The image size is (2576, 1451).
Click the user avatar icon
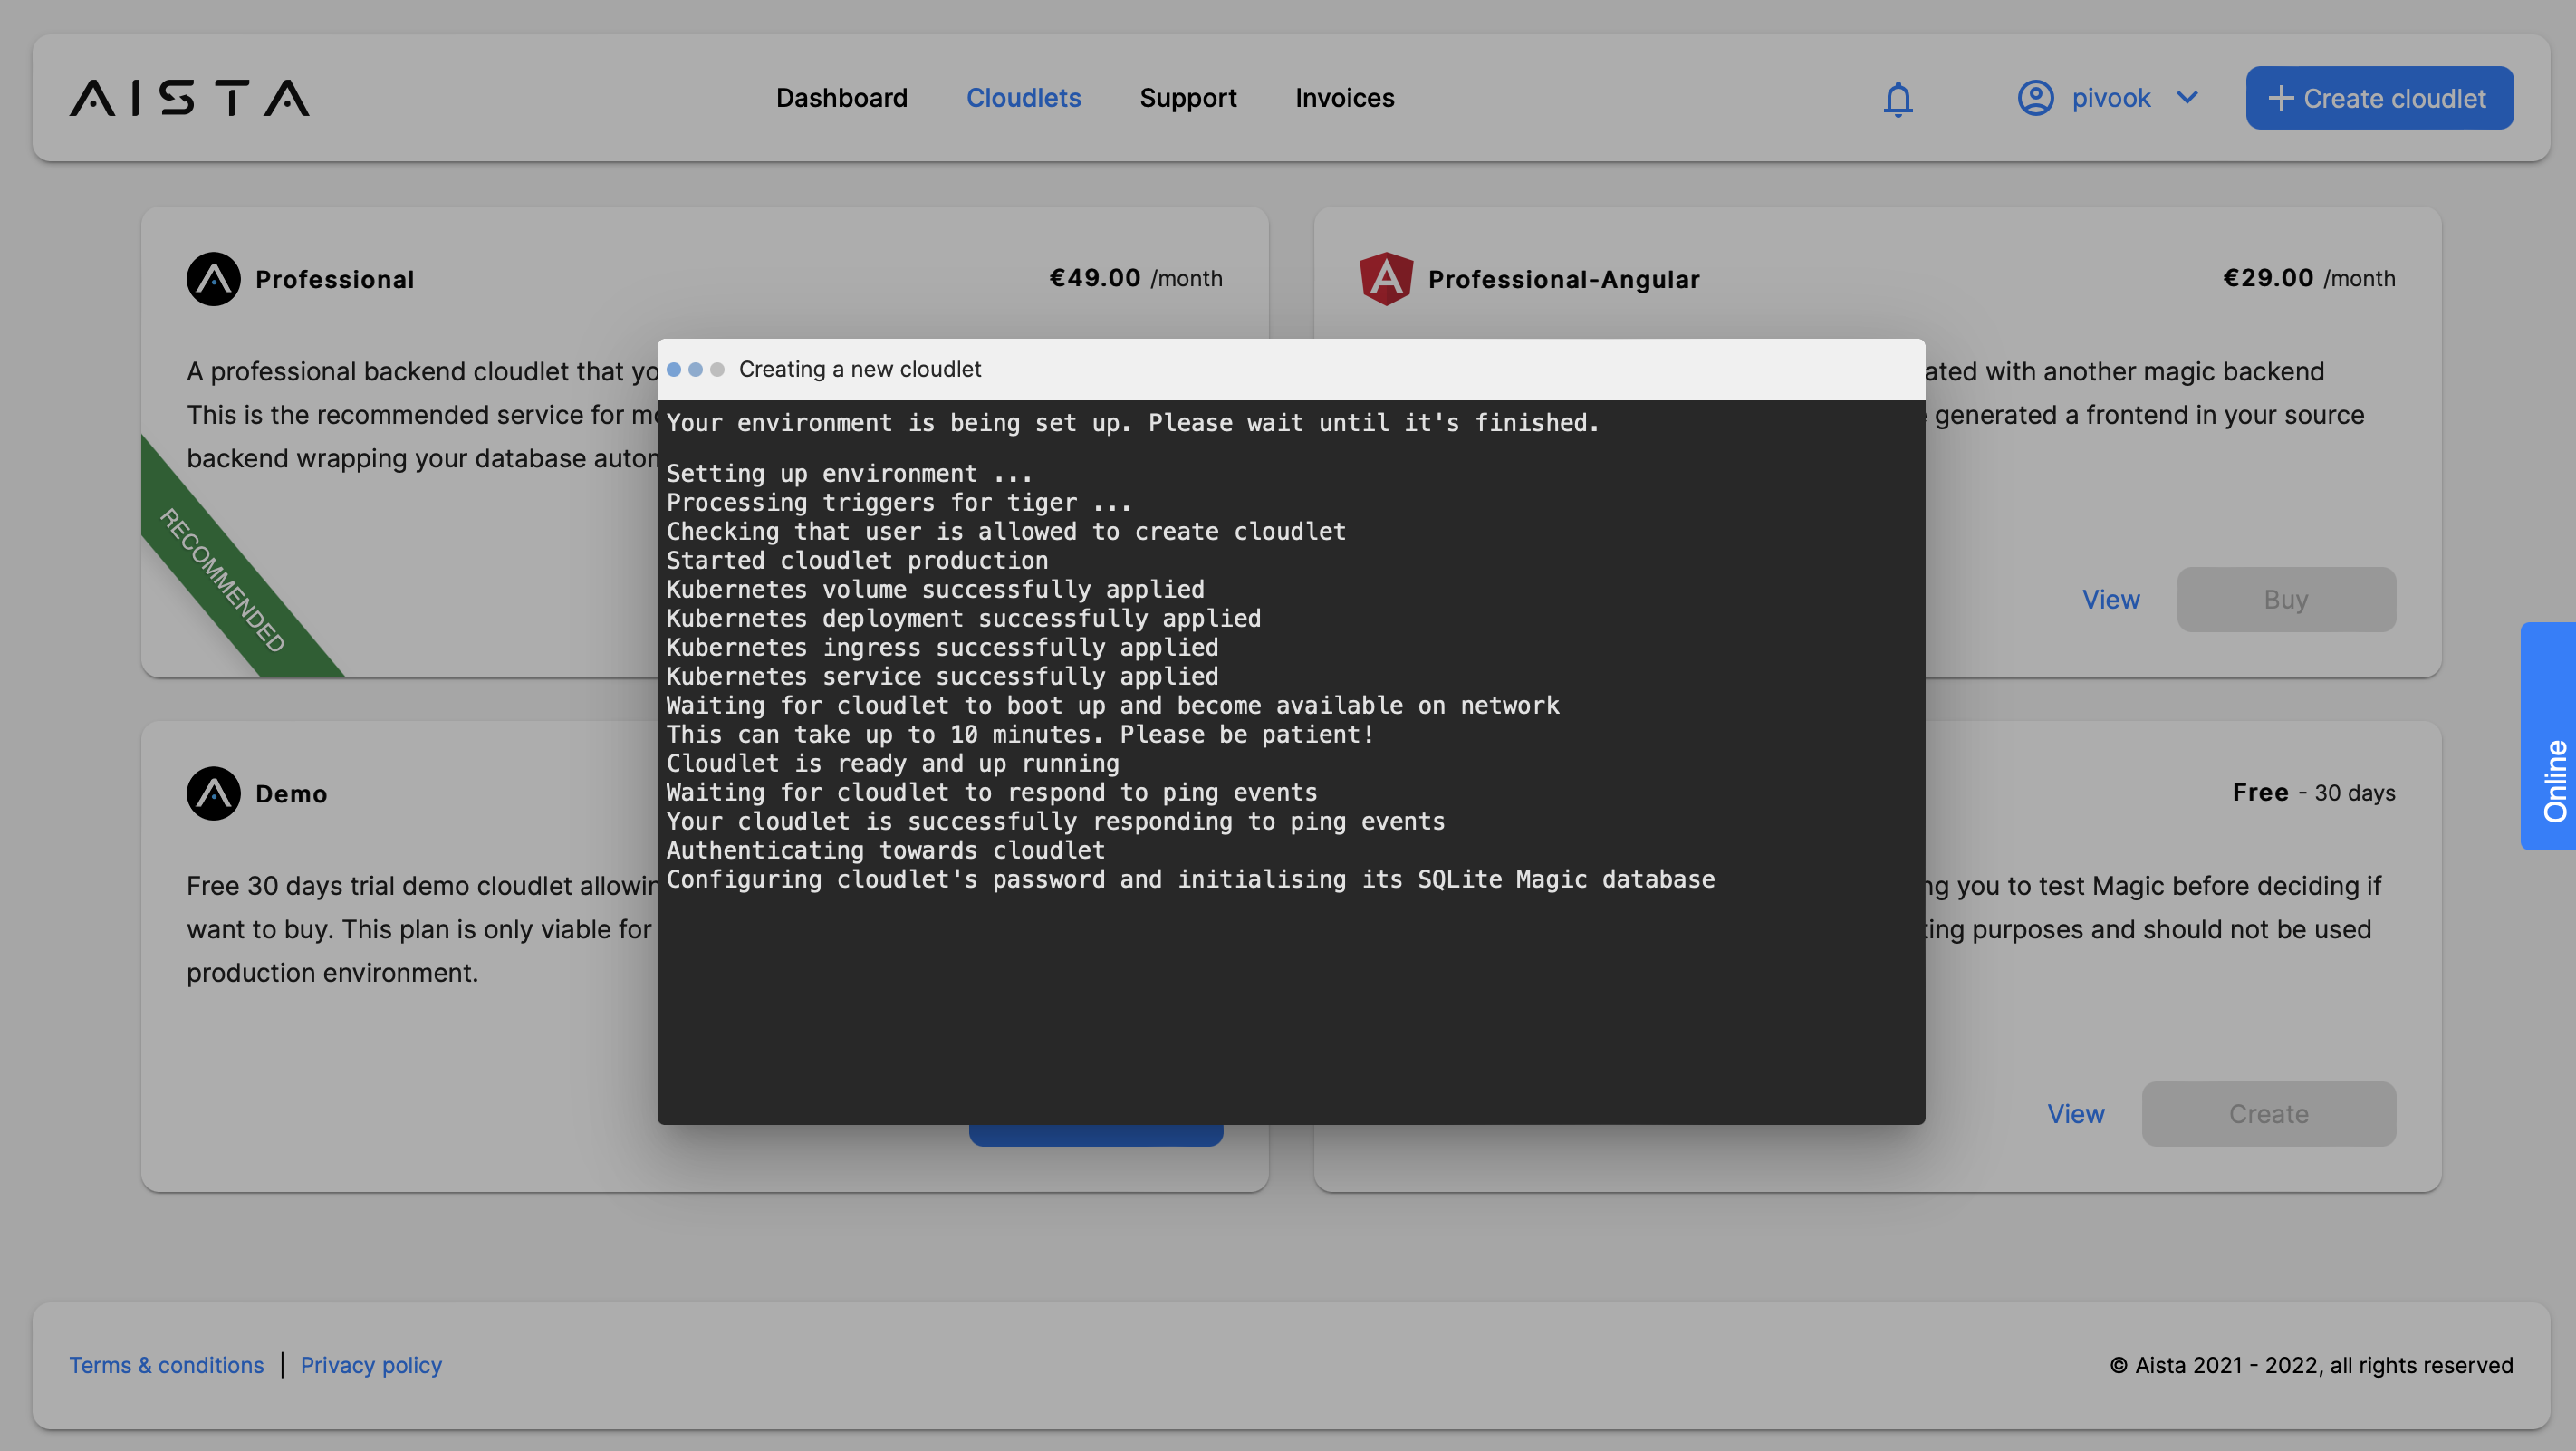pos(2035,98)
